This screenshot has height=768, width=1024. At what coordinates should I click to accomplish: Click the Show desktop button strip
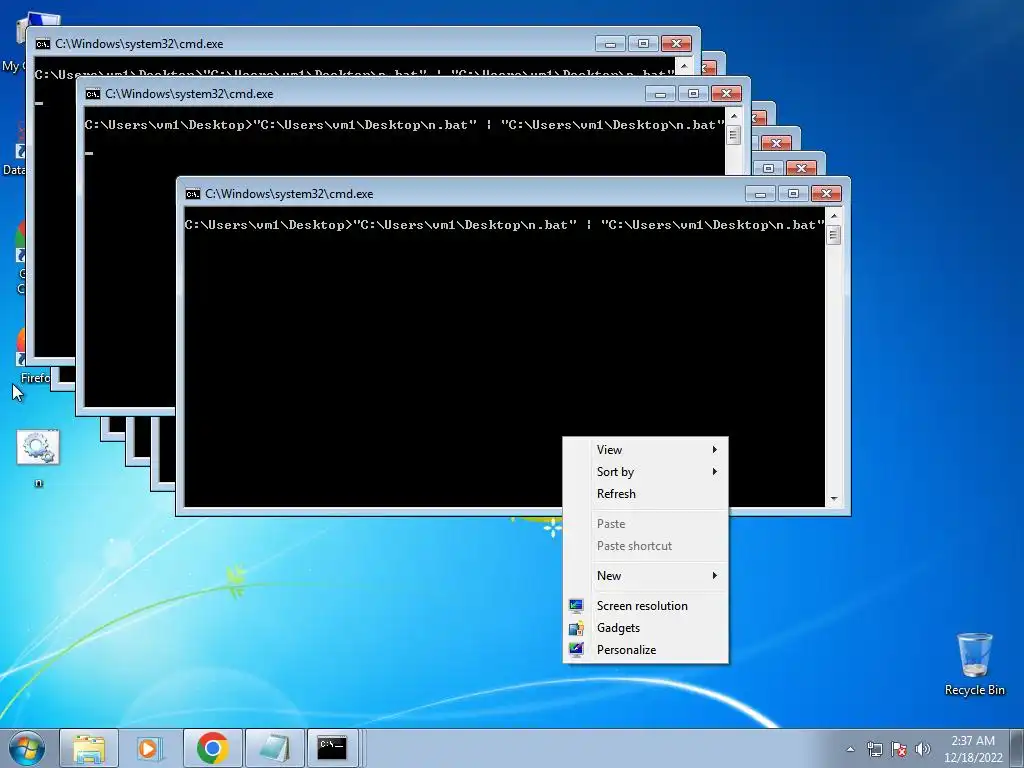click(1017, 748)
